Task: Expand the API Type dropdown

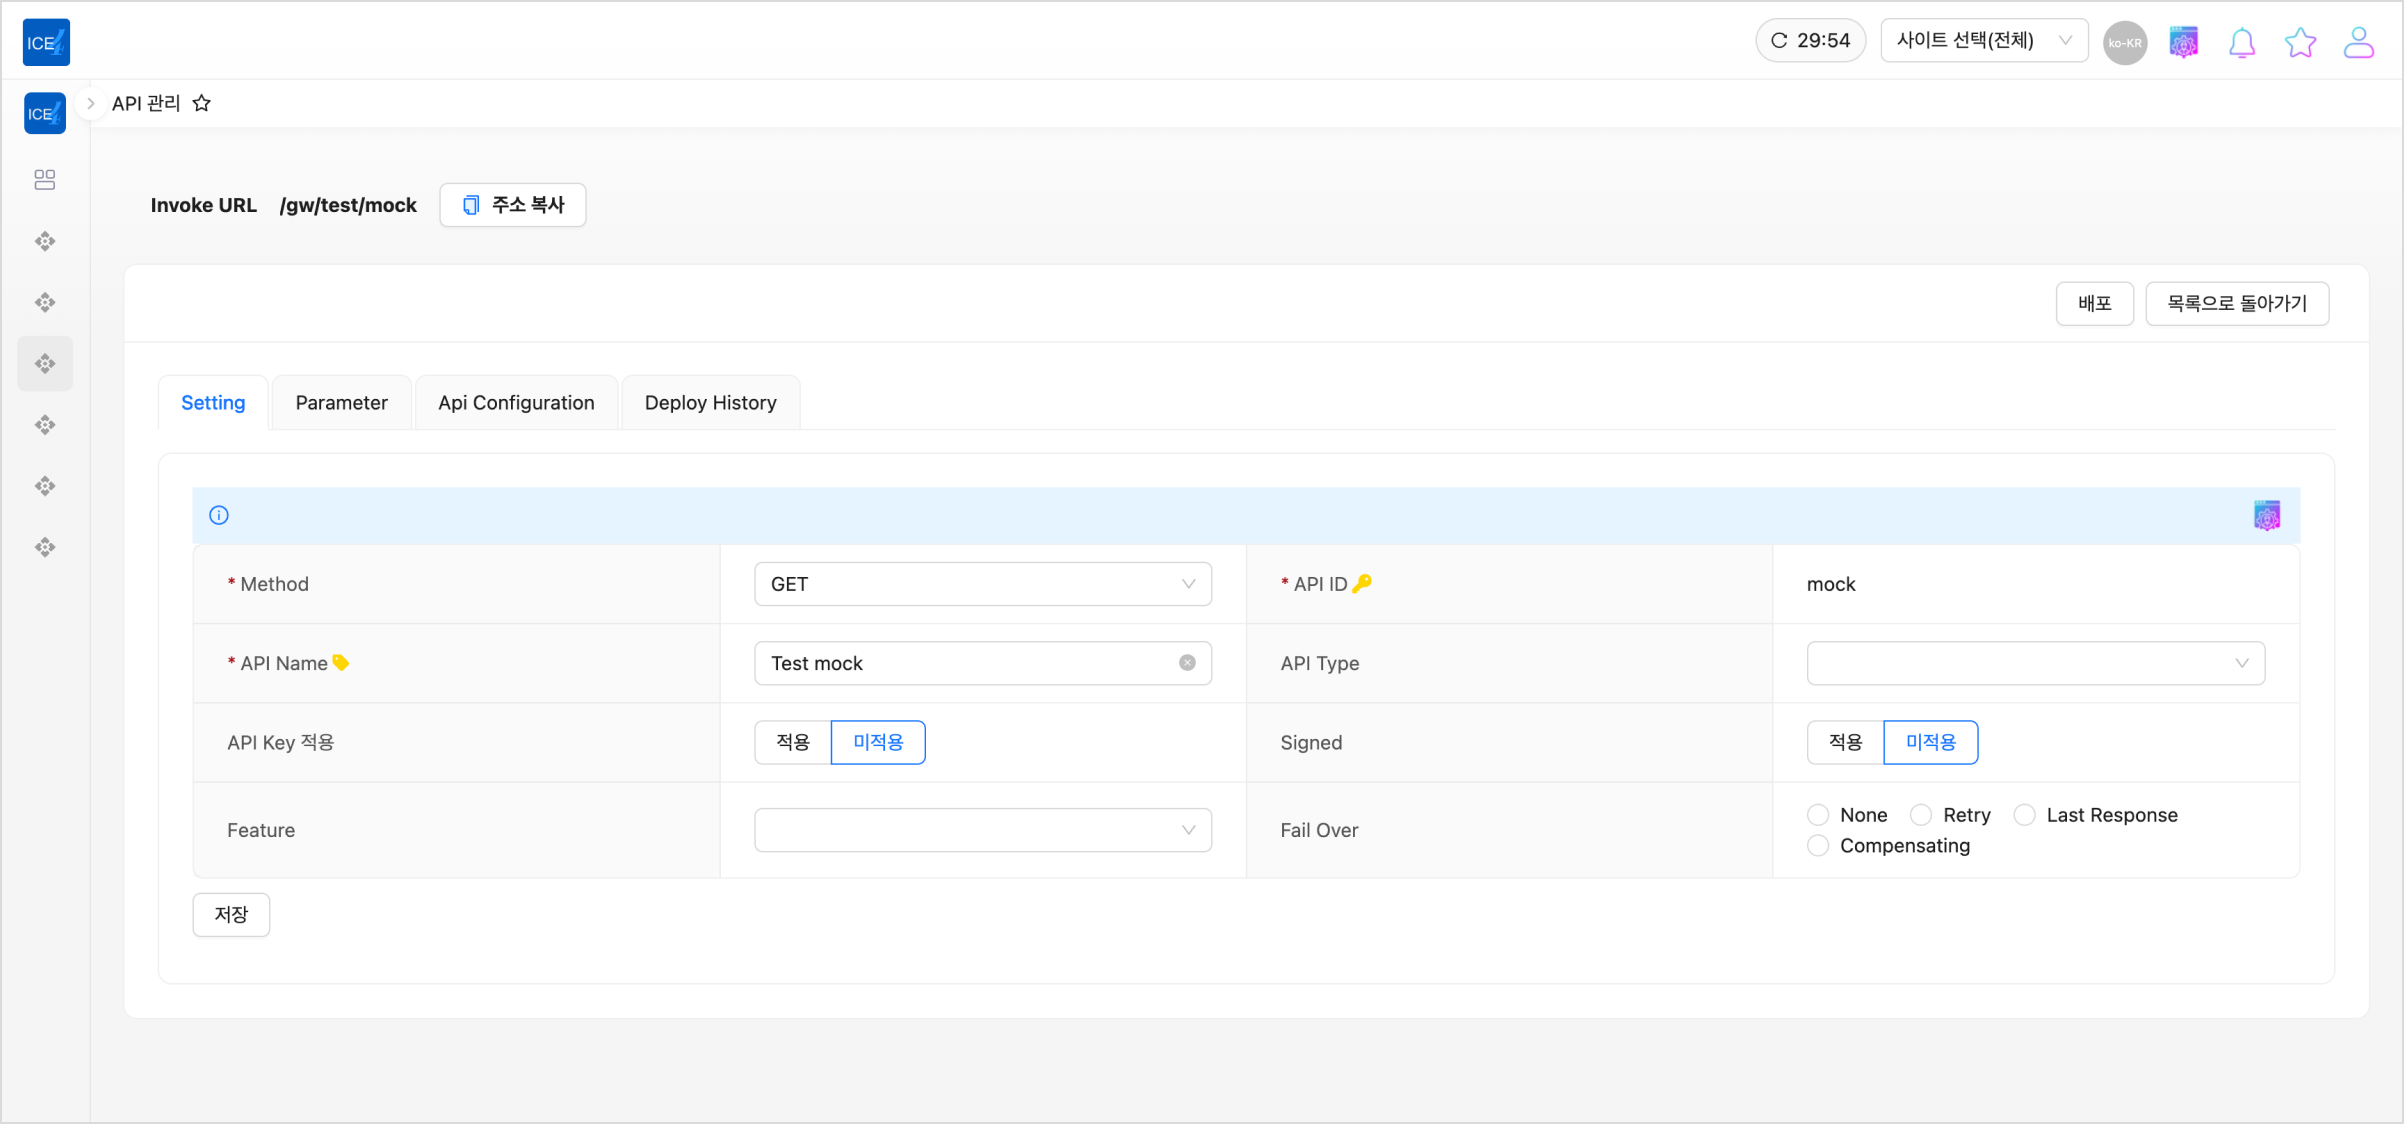Action: (2035, 663)
